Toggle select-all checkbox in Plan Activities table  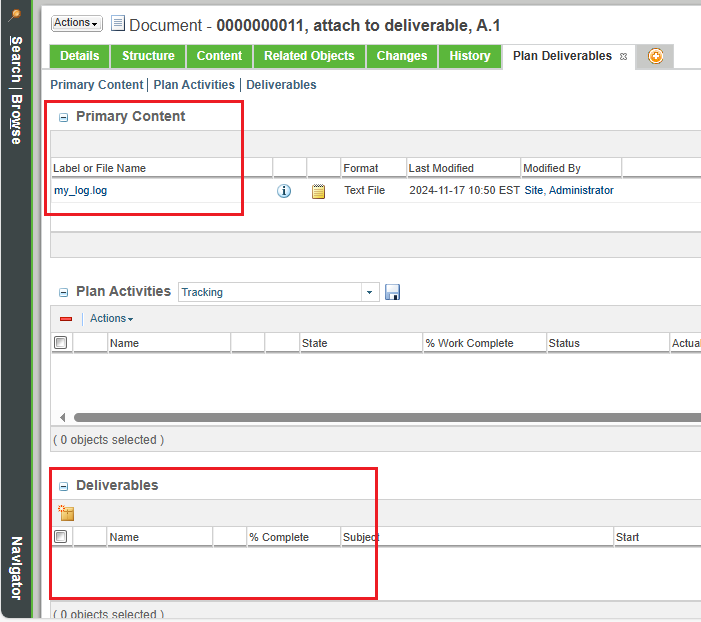(60, 343)
